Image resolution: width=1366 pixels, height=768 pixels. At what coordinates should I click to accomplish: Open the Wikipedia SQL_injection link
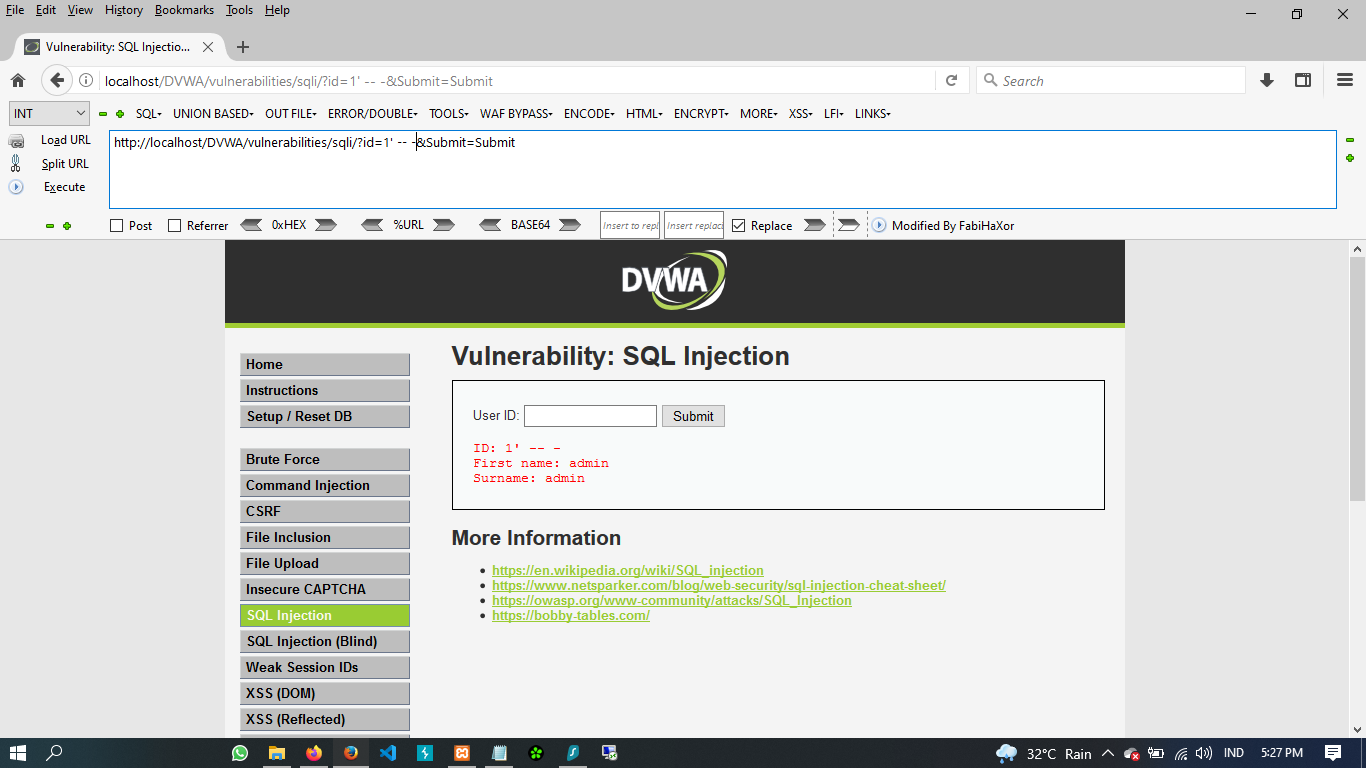628,571
